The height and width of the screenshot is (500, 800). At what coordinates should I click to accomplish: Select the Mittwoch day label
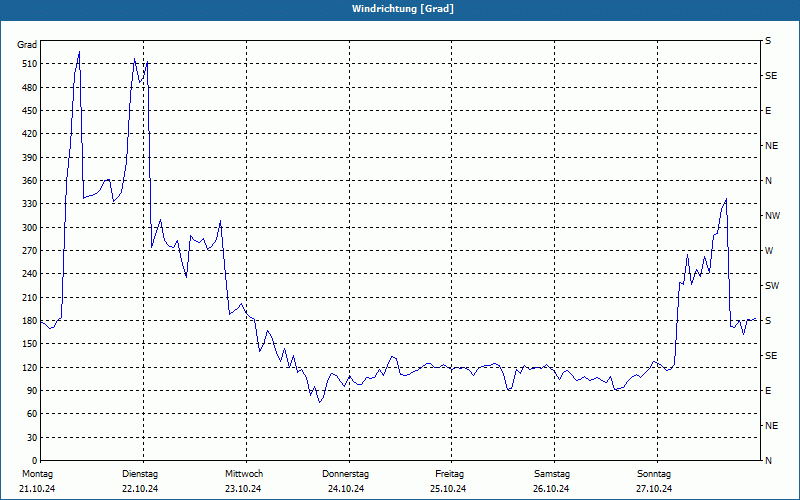click(x=244, y=474)
